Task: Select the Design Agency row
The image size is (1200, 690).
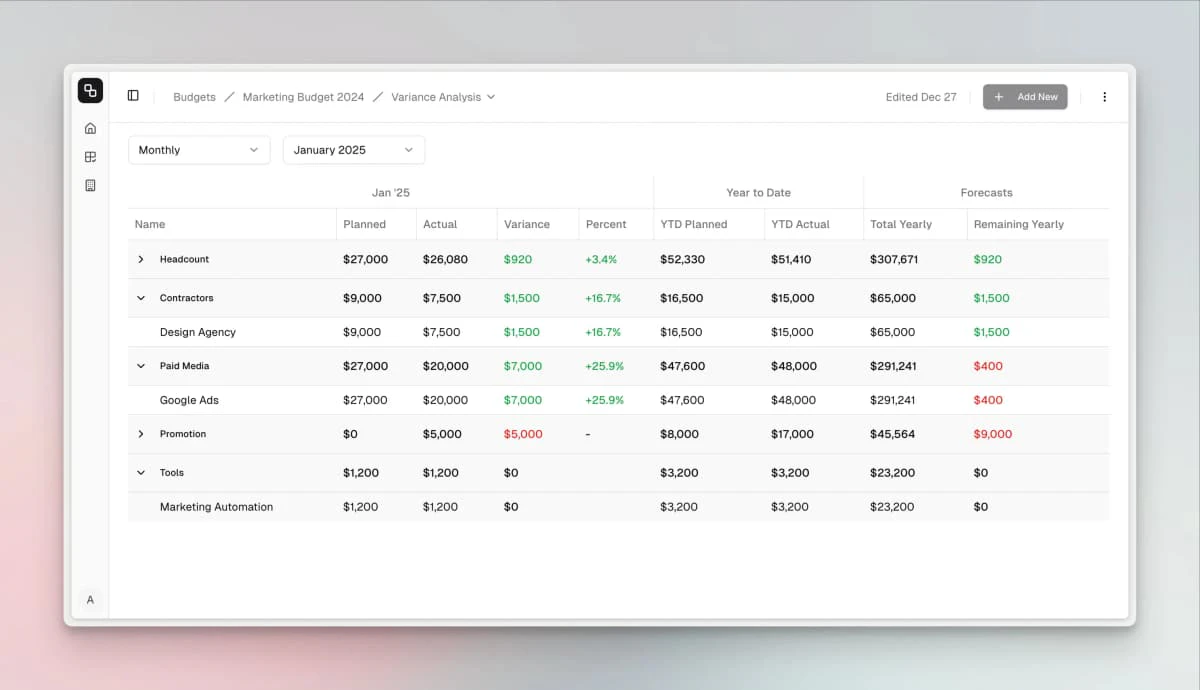Action: click(x=198, y=332)
